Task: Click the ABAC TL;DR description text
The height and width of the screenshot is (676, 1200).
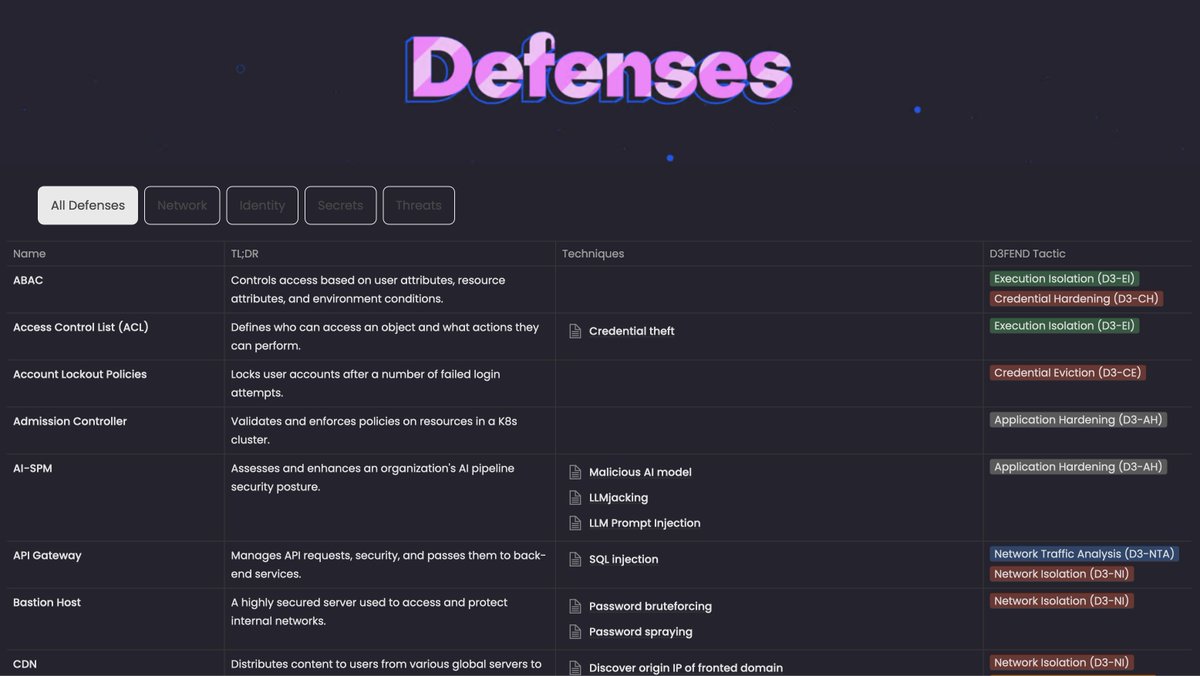Action: point(368,290)
